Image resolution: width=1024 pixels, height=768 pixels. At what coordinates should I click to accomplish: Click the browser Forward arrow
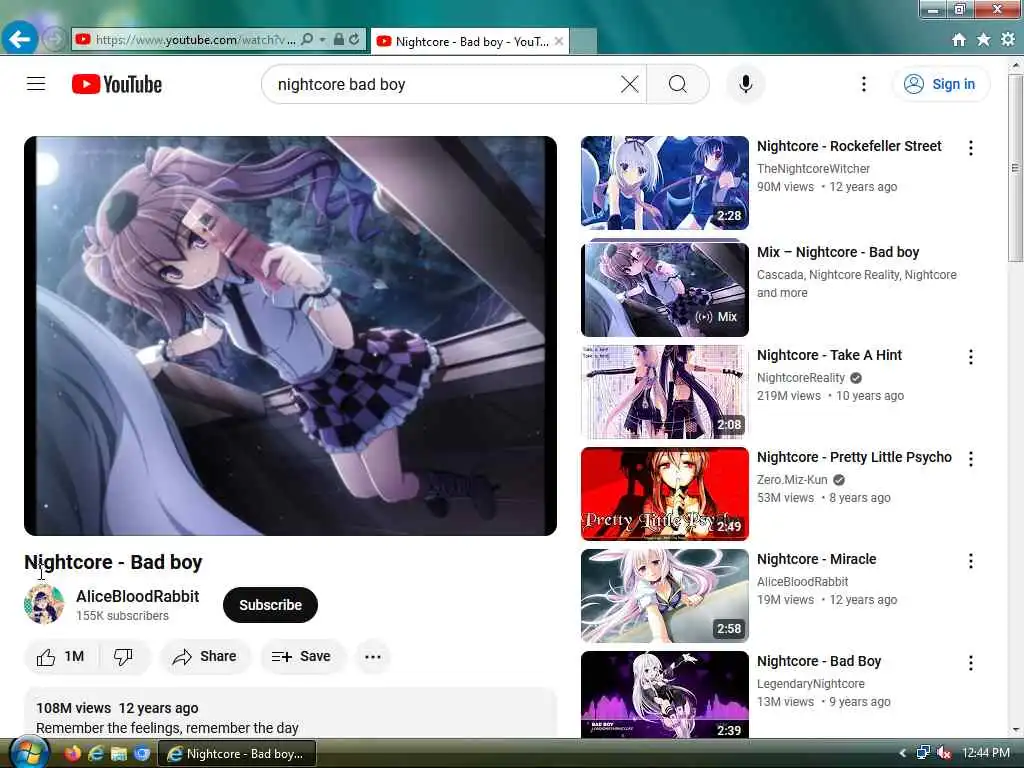(54, 39)
